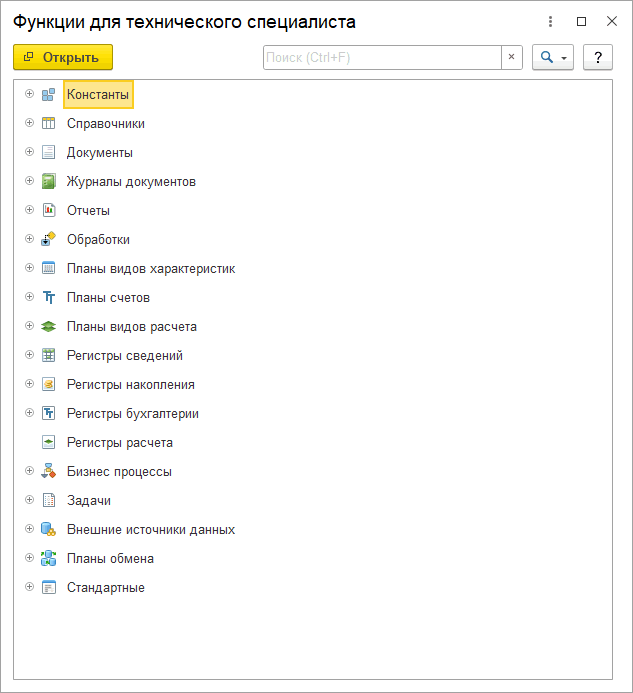Expand the Планы счетов node
Image resolution: width=633 pixels, height=693 pixels.
29,297
